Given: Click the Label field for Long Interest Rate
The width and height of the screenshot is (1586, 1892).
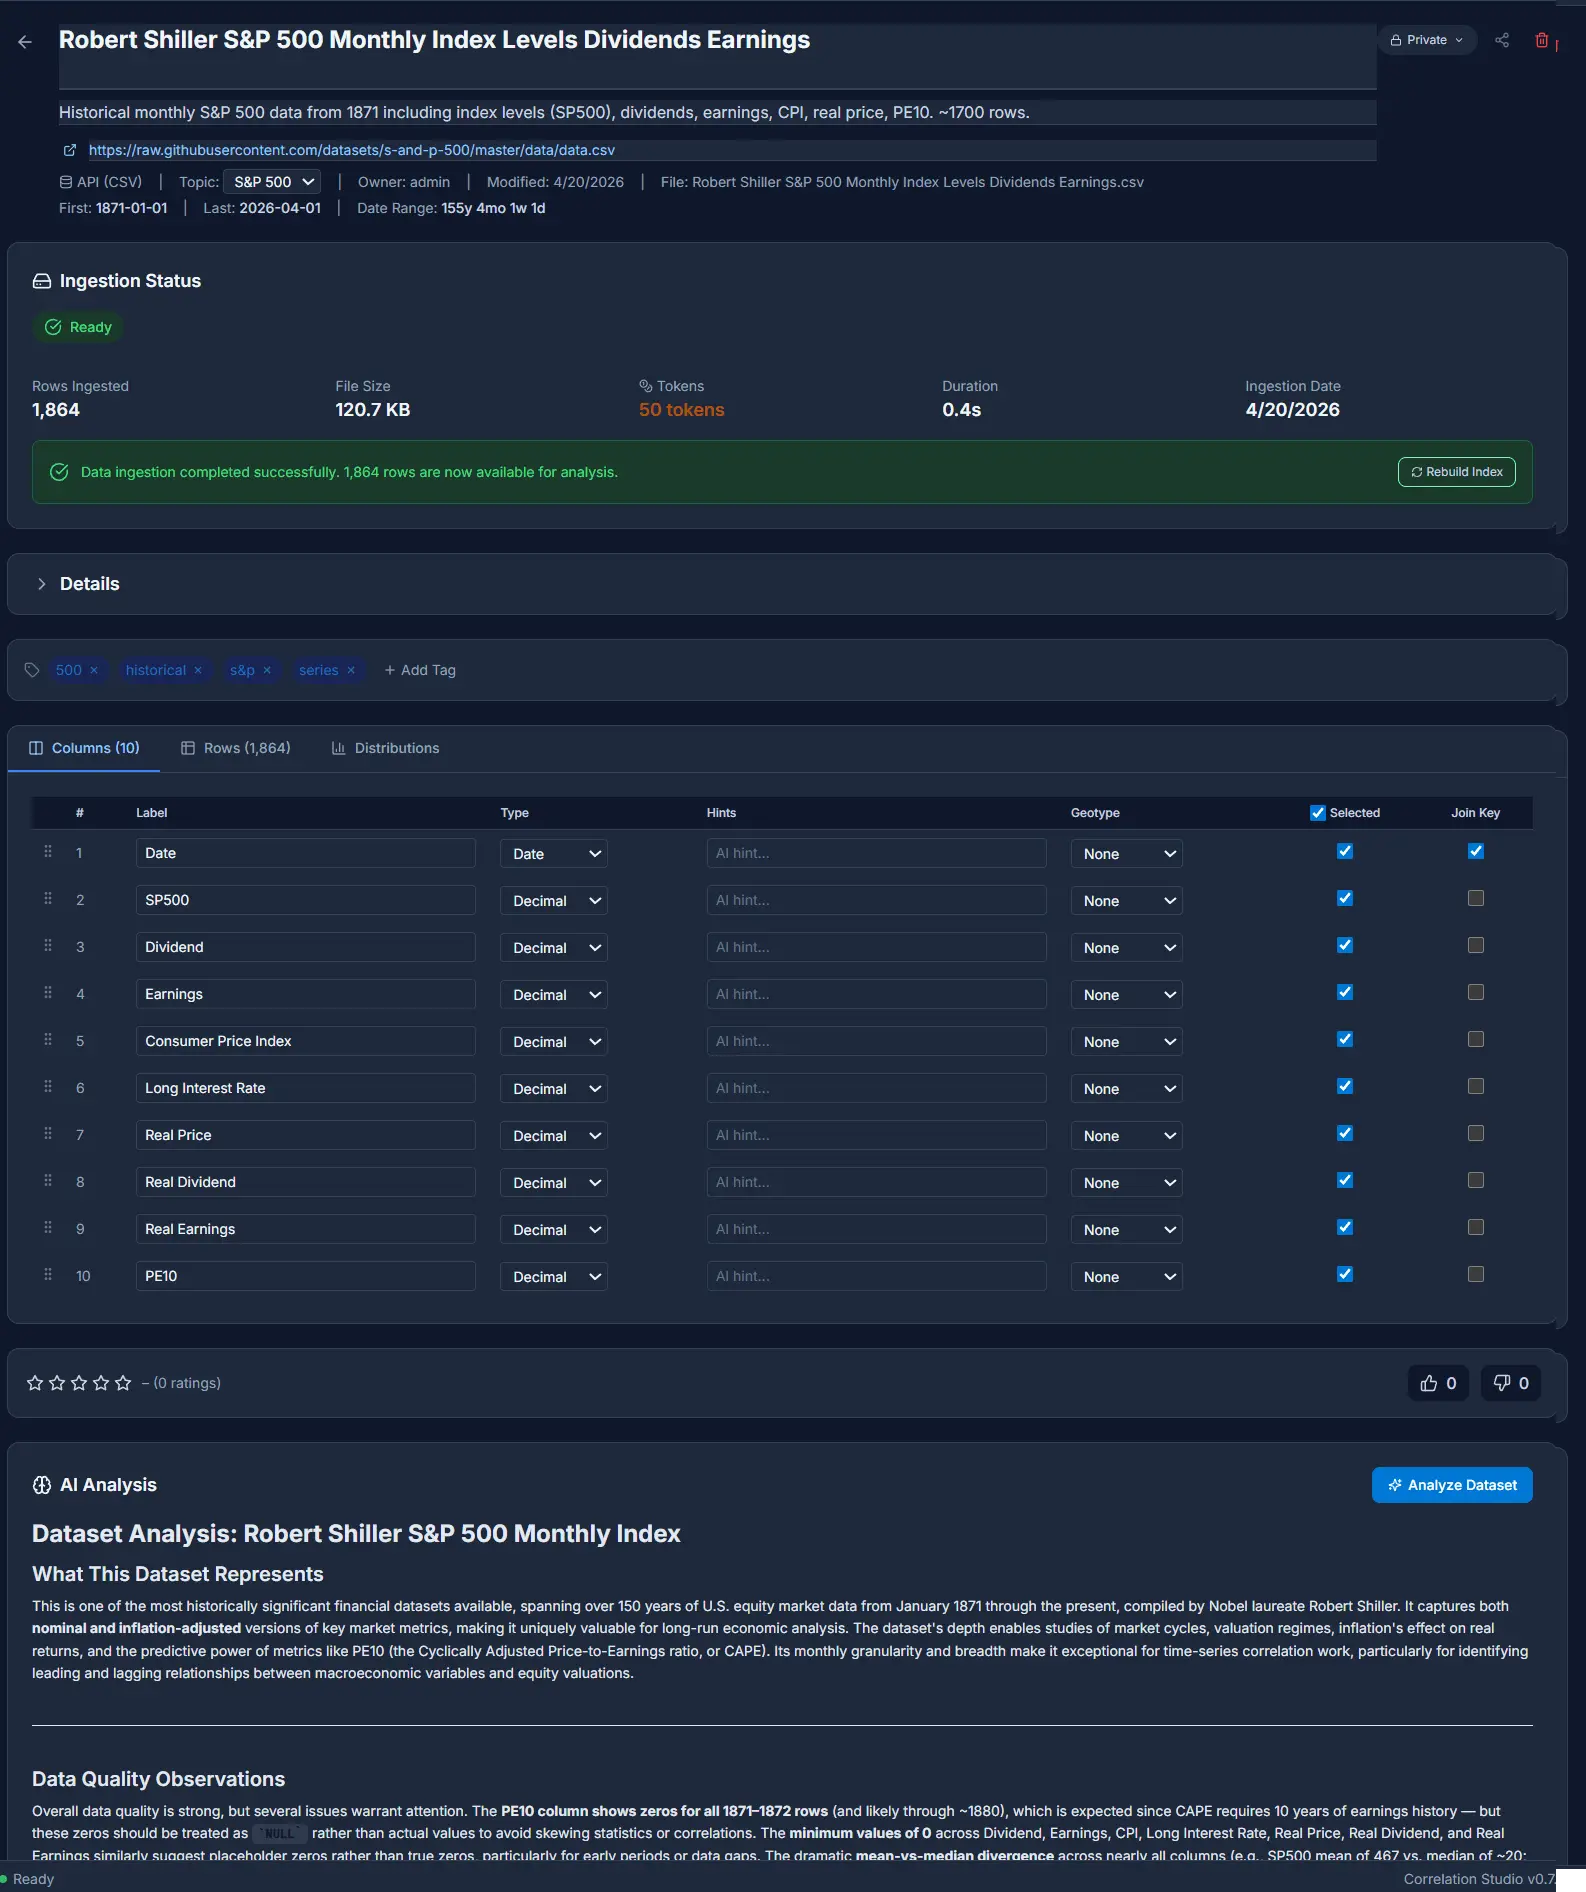Looking at the screenshot, I should click(x=305, y=1088).
